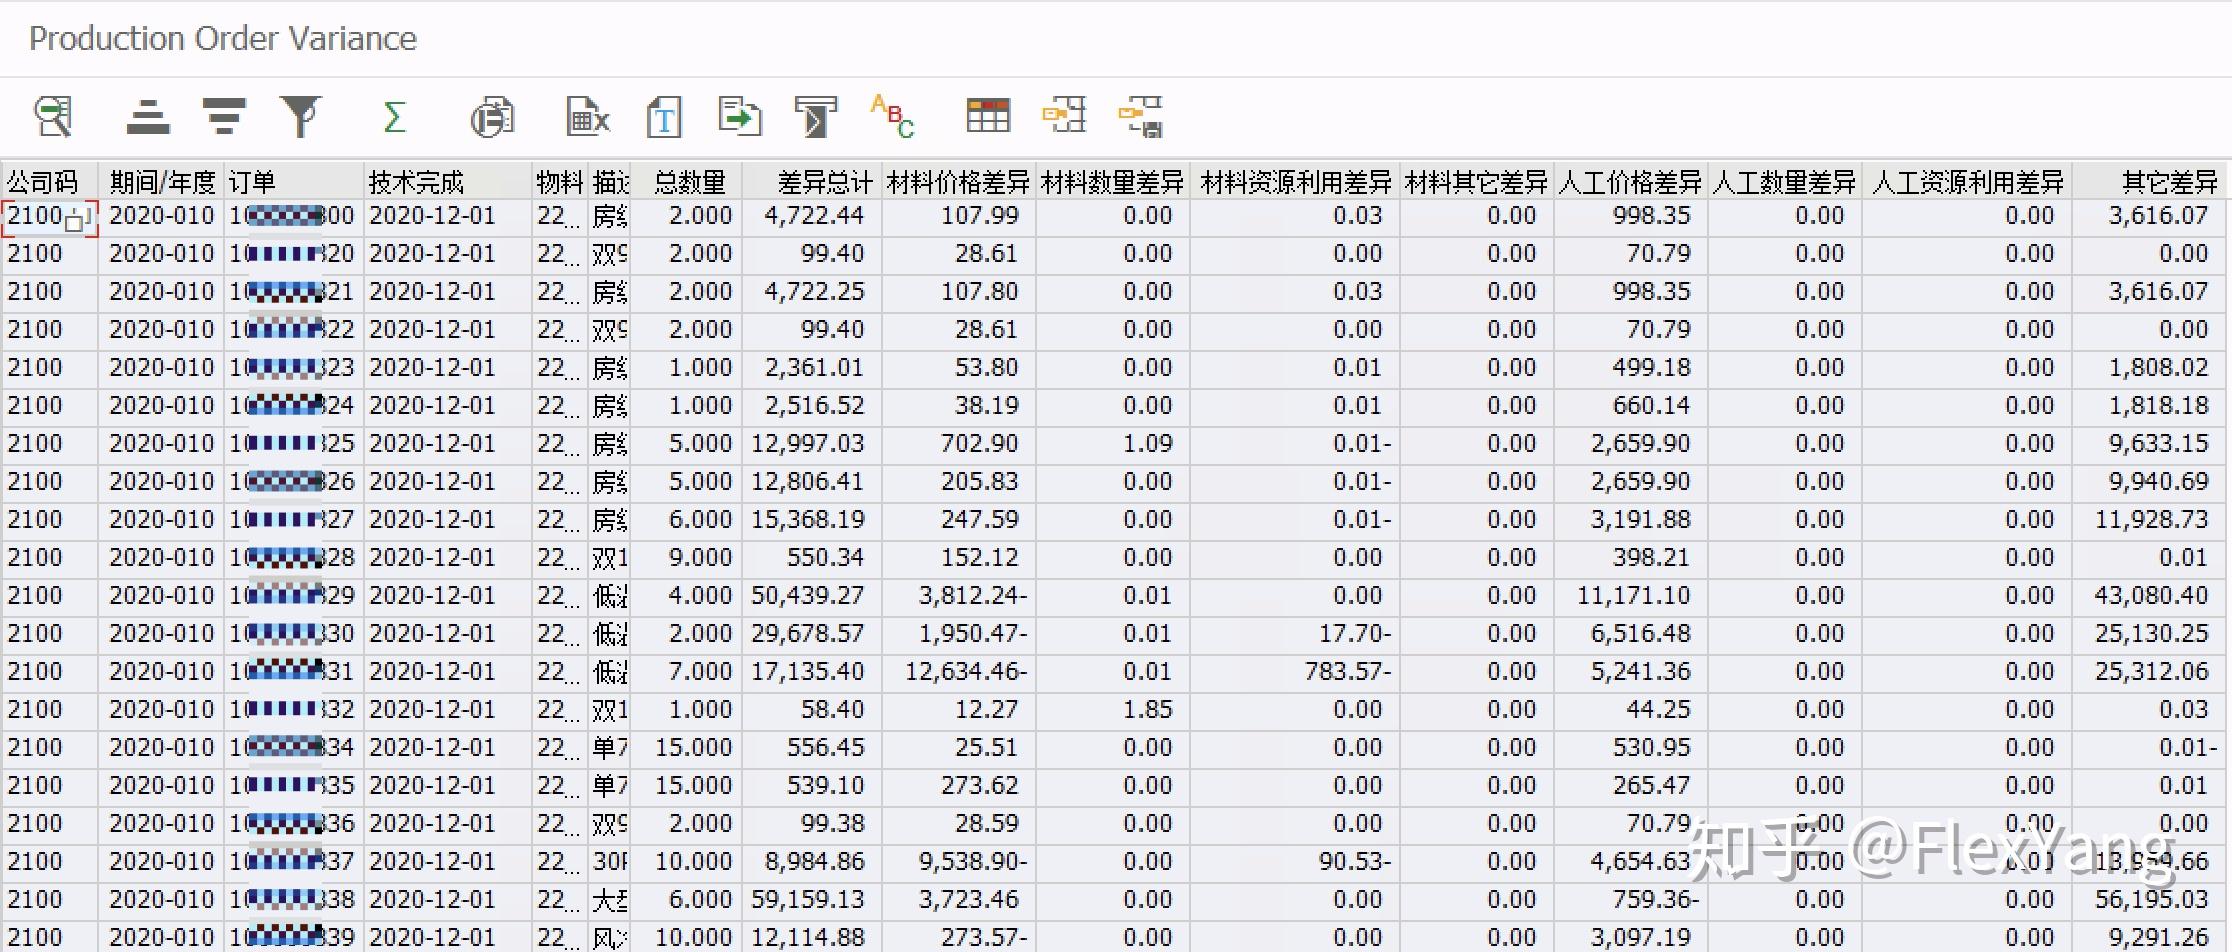Click the icon left of ABC analysis
Viewport: 2232px width, 952px height.
816,116
